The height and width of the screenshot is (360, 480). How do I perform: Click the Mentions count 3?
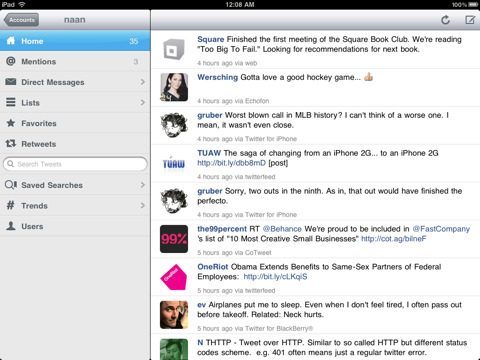(136, 61)
